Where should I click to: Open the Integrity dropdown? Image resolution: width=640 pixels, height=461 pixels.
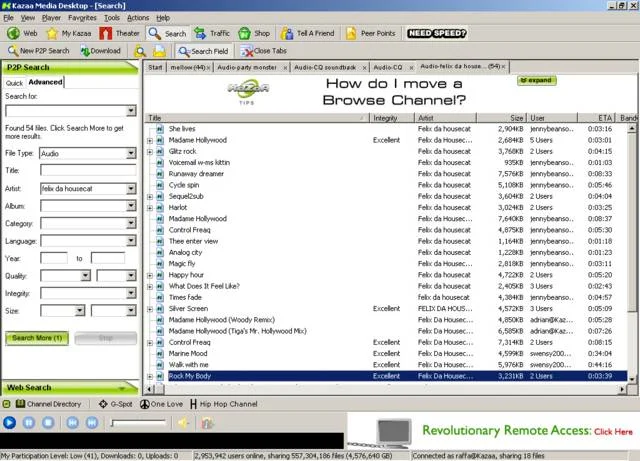(x=131, y=293)
